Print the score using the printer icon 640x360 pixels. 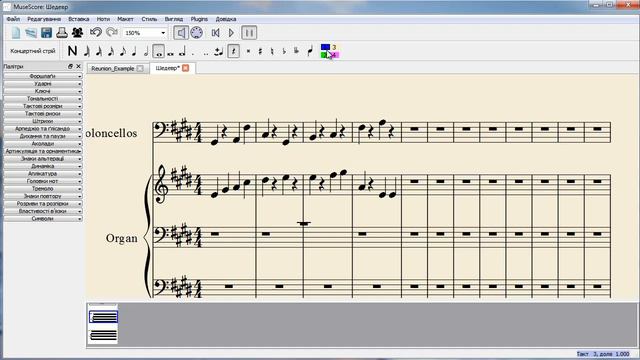click(62, 33)
